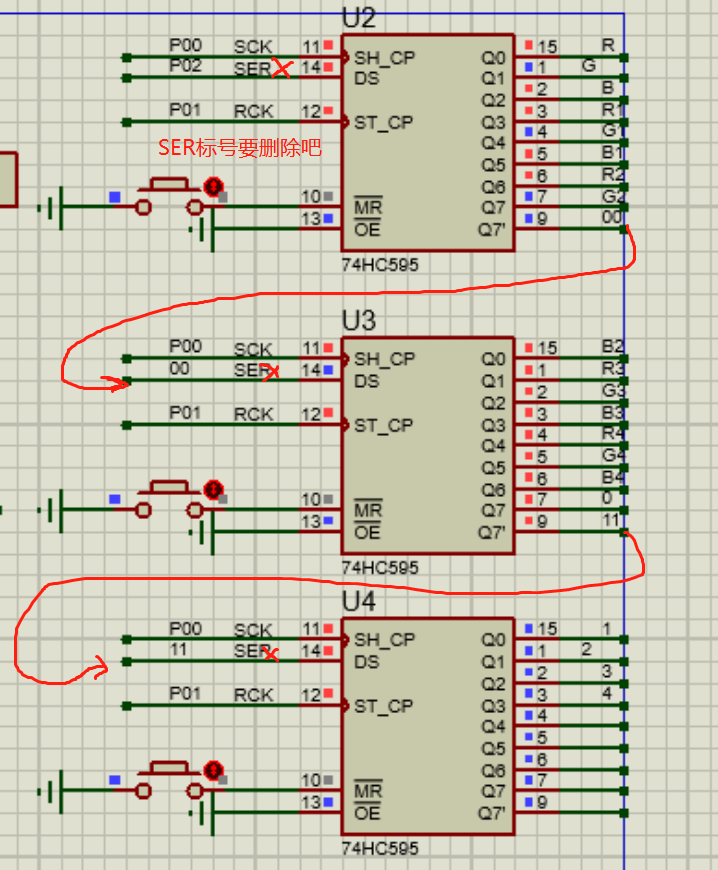
Task: Select the ground symbol left of U2's button
Action: pyautogui.click(x=51, y=208)
